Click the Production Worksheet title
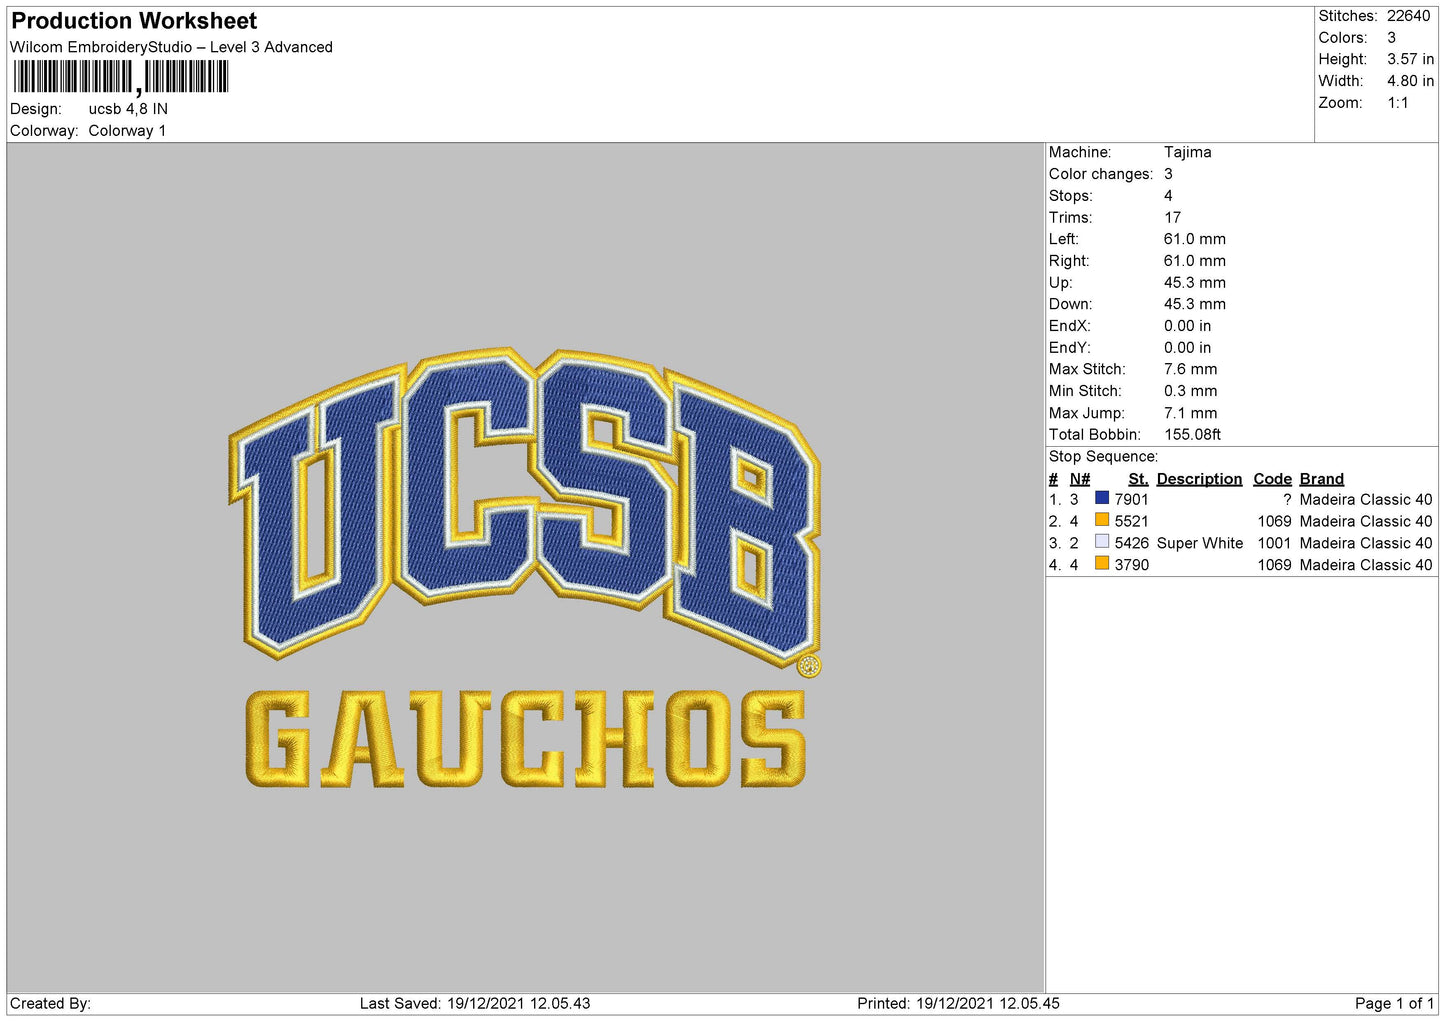1445x1021 pixels. [x=134, y=21]
